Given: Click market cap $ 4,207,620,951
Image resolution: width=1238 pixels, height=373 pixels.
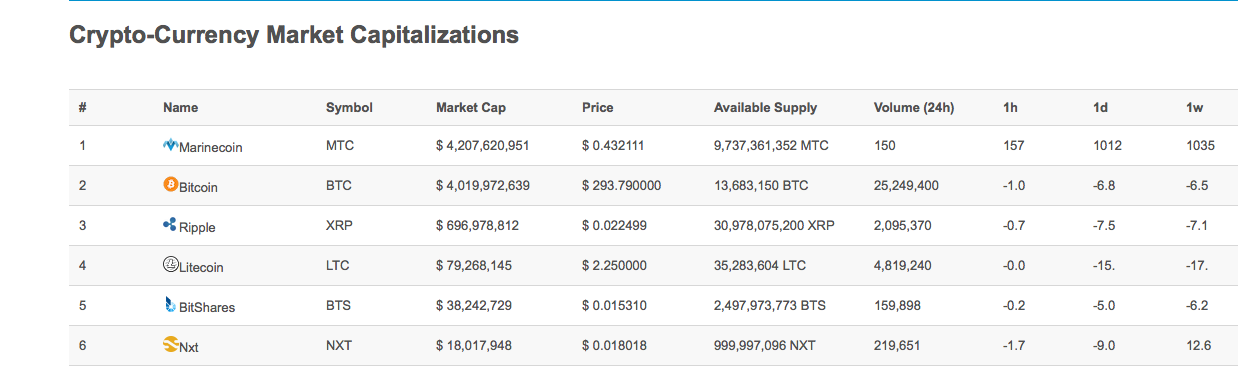Looking at the screenshot, I should point(482,145).
